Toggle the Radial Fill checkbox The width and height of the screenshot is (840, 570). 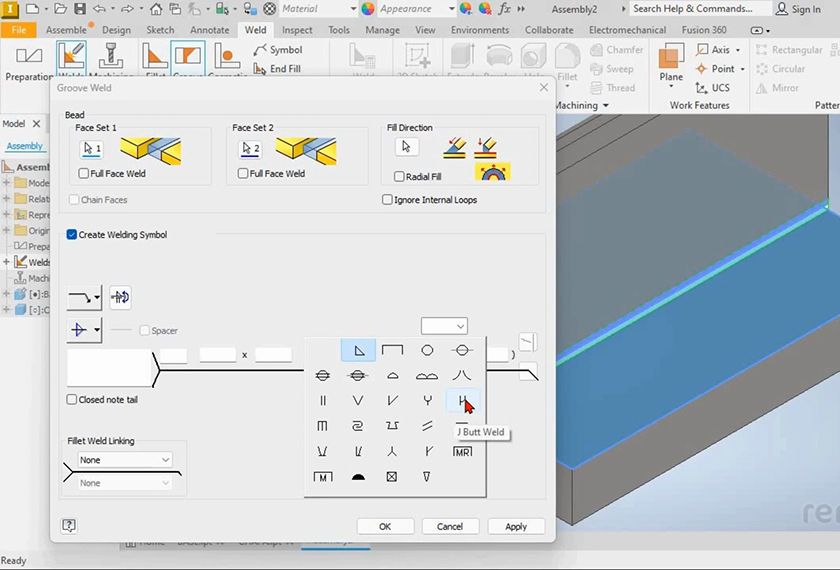pos(399,177)
